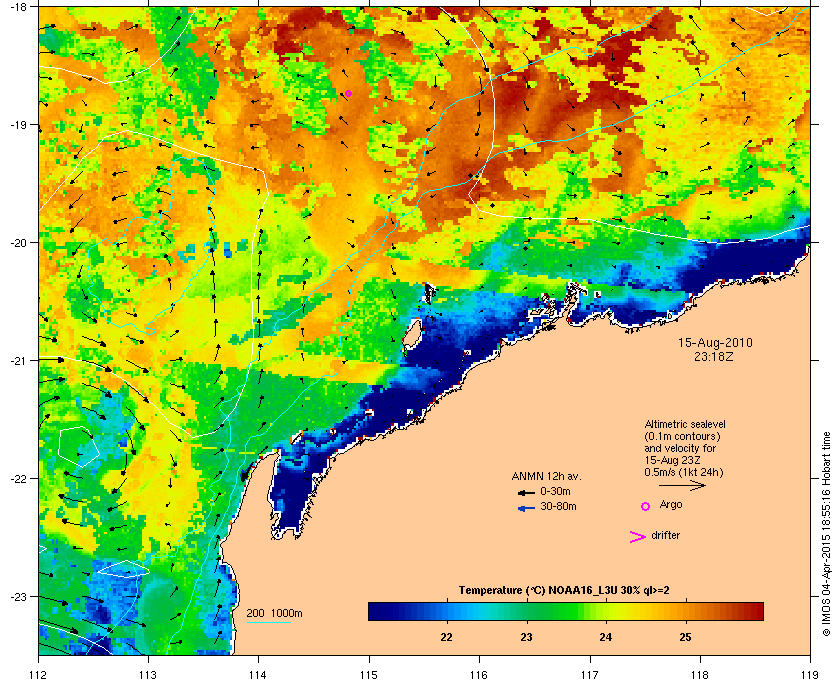Click the longitude axis label 116
840x680 pixels.
[479, 675]
